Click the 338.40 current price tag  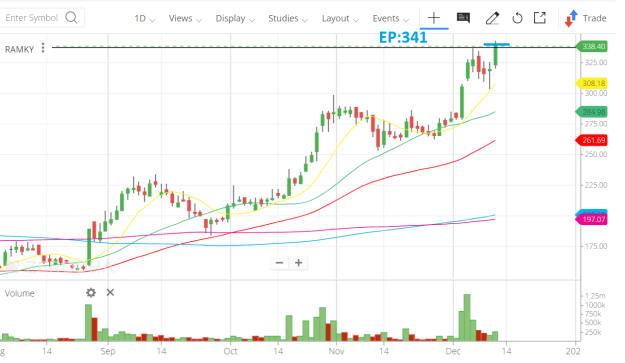click(592, 47)
